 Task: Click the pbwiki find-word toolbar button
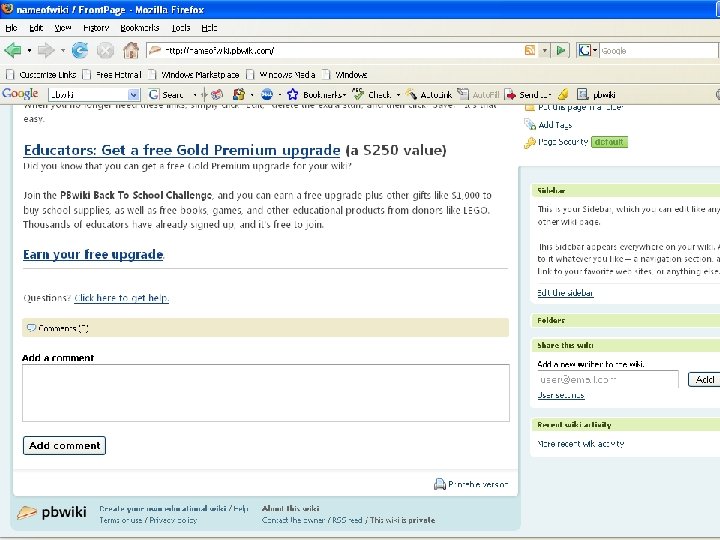point(596,95)
